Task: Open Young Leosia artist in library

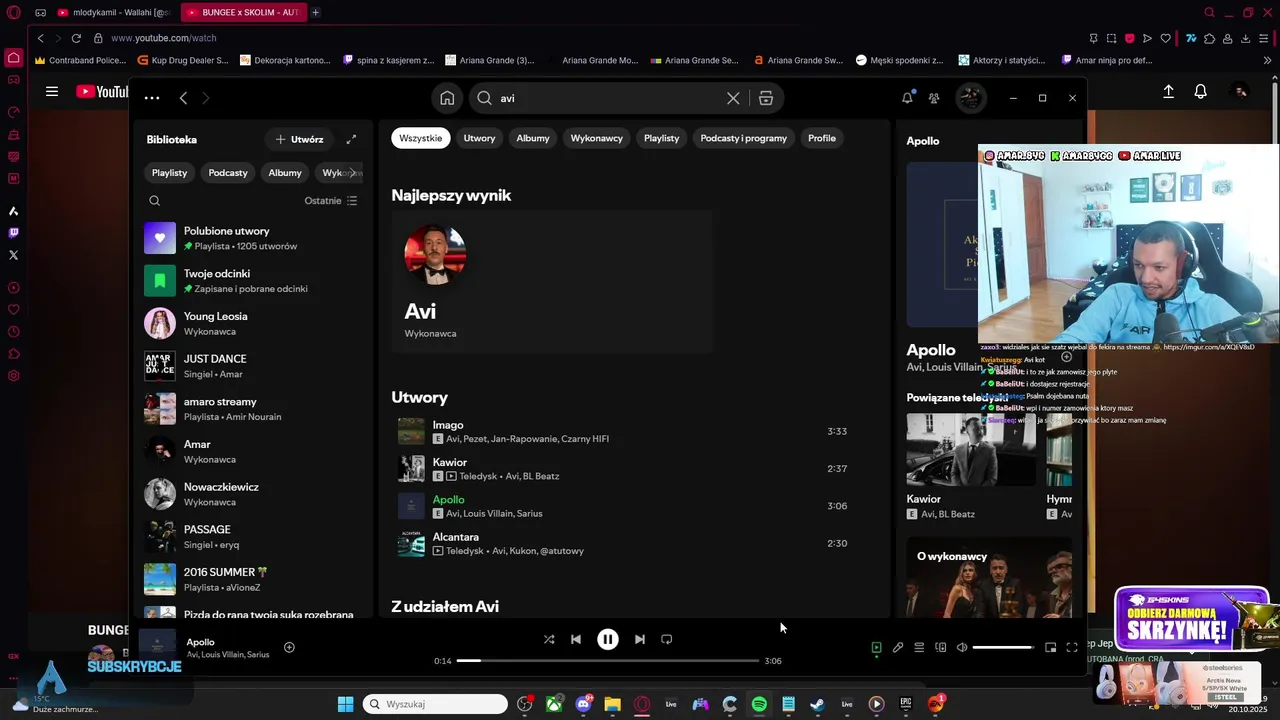Action: [252, 323]
